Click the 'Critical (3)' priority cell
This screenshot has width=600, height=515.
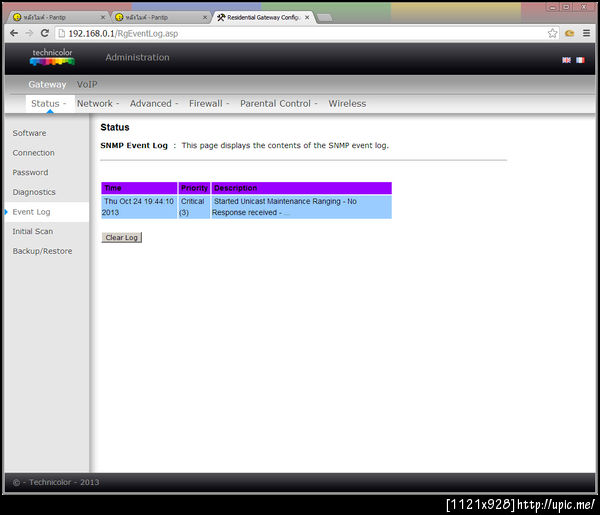pos(194,207)
